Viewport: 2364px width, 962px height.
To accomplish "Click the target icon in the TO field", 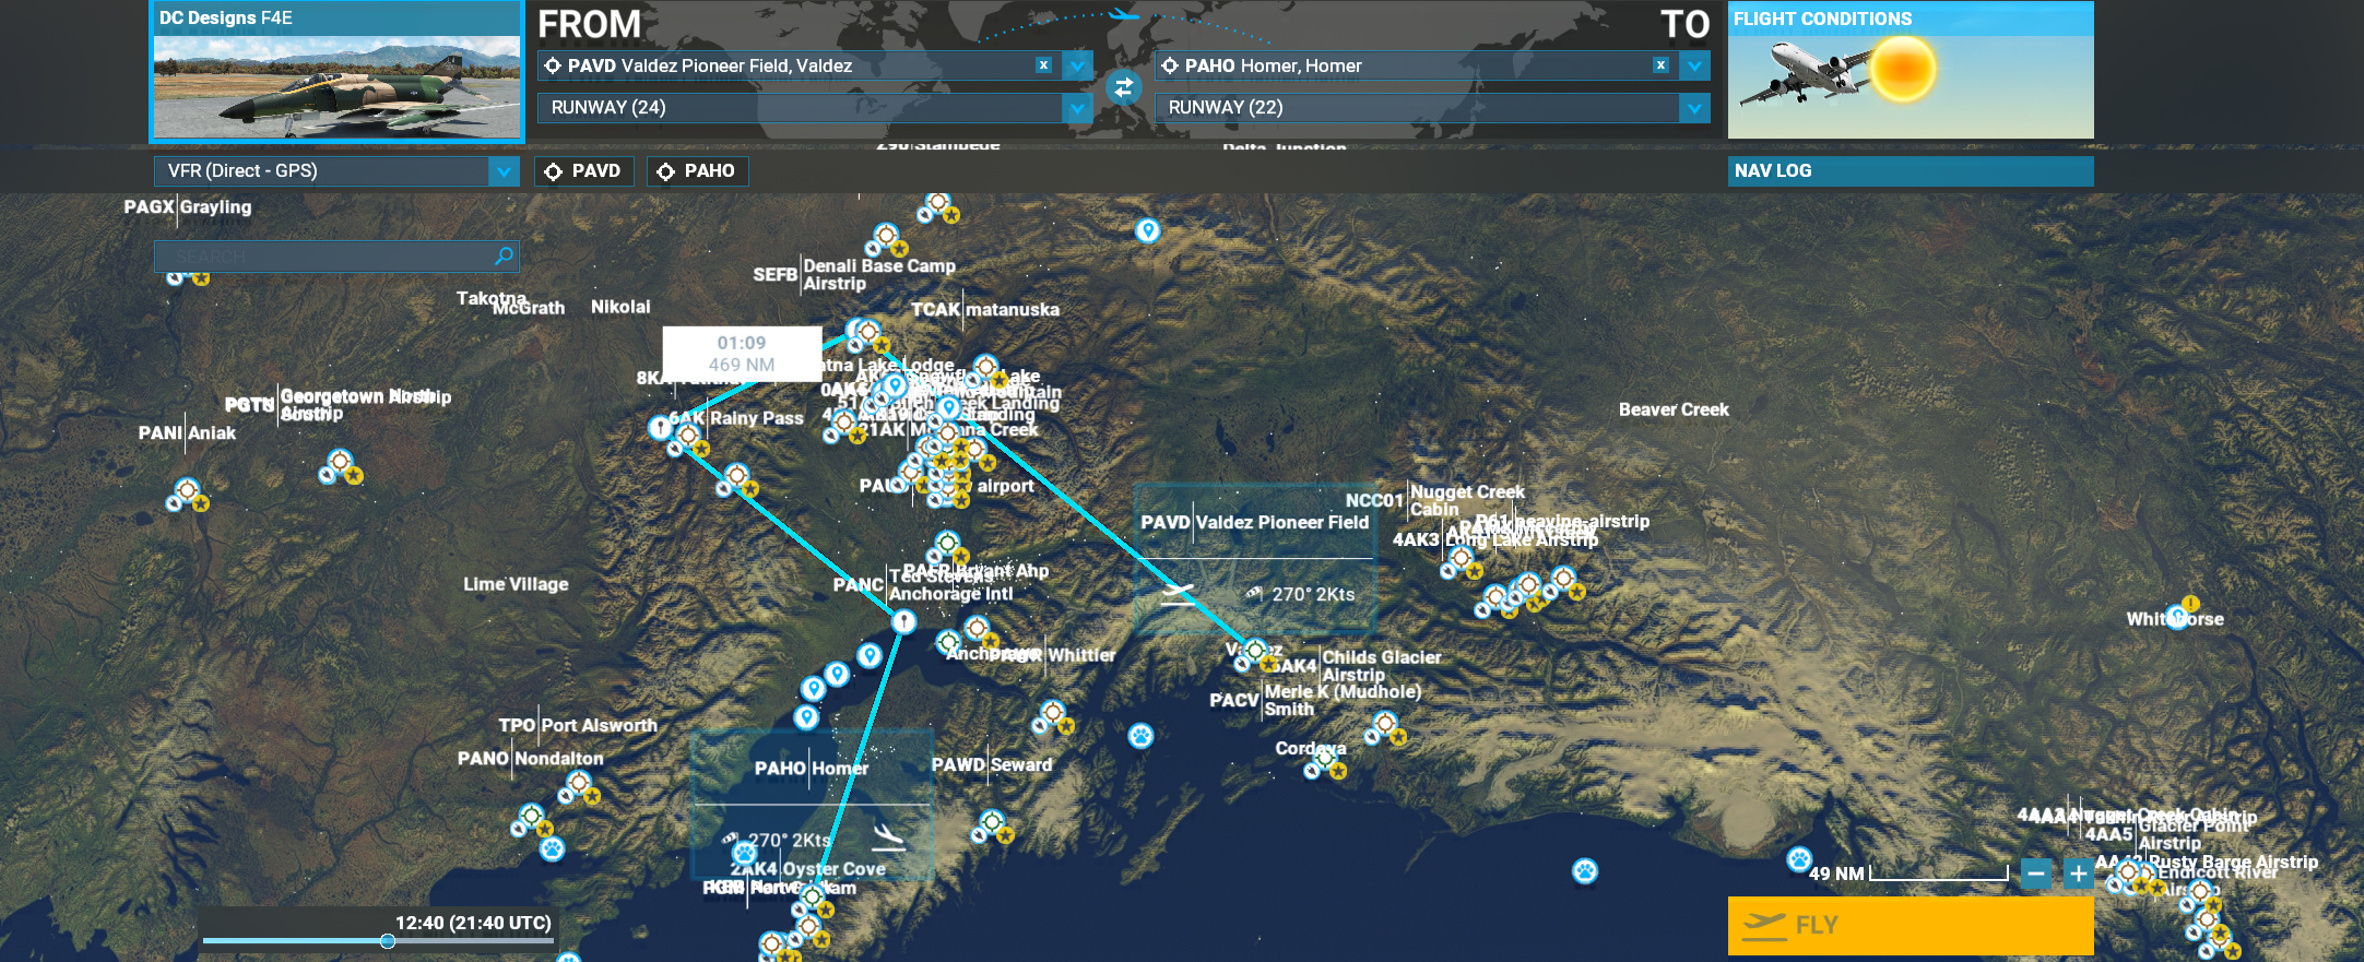I will click(1169, 66).
